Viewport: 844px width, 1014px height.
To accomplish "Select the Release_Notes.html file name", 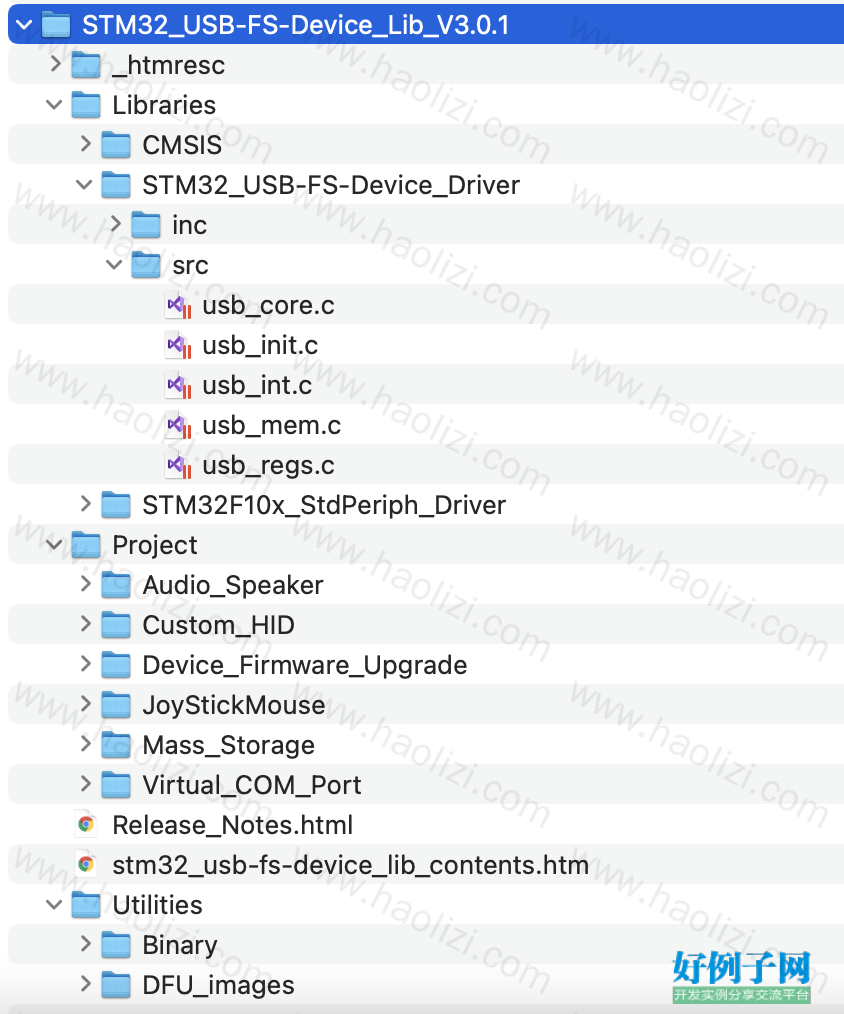I will 233,825.
